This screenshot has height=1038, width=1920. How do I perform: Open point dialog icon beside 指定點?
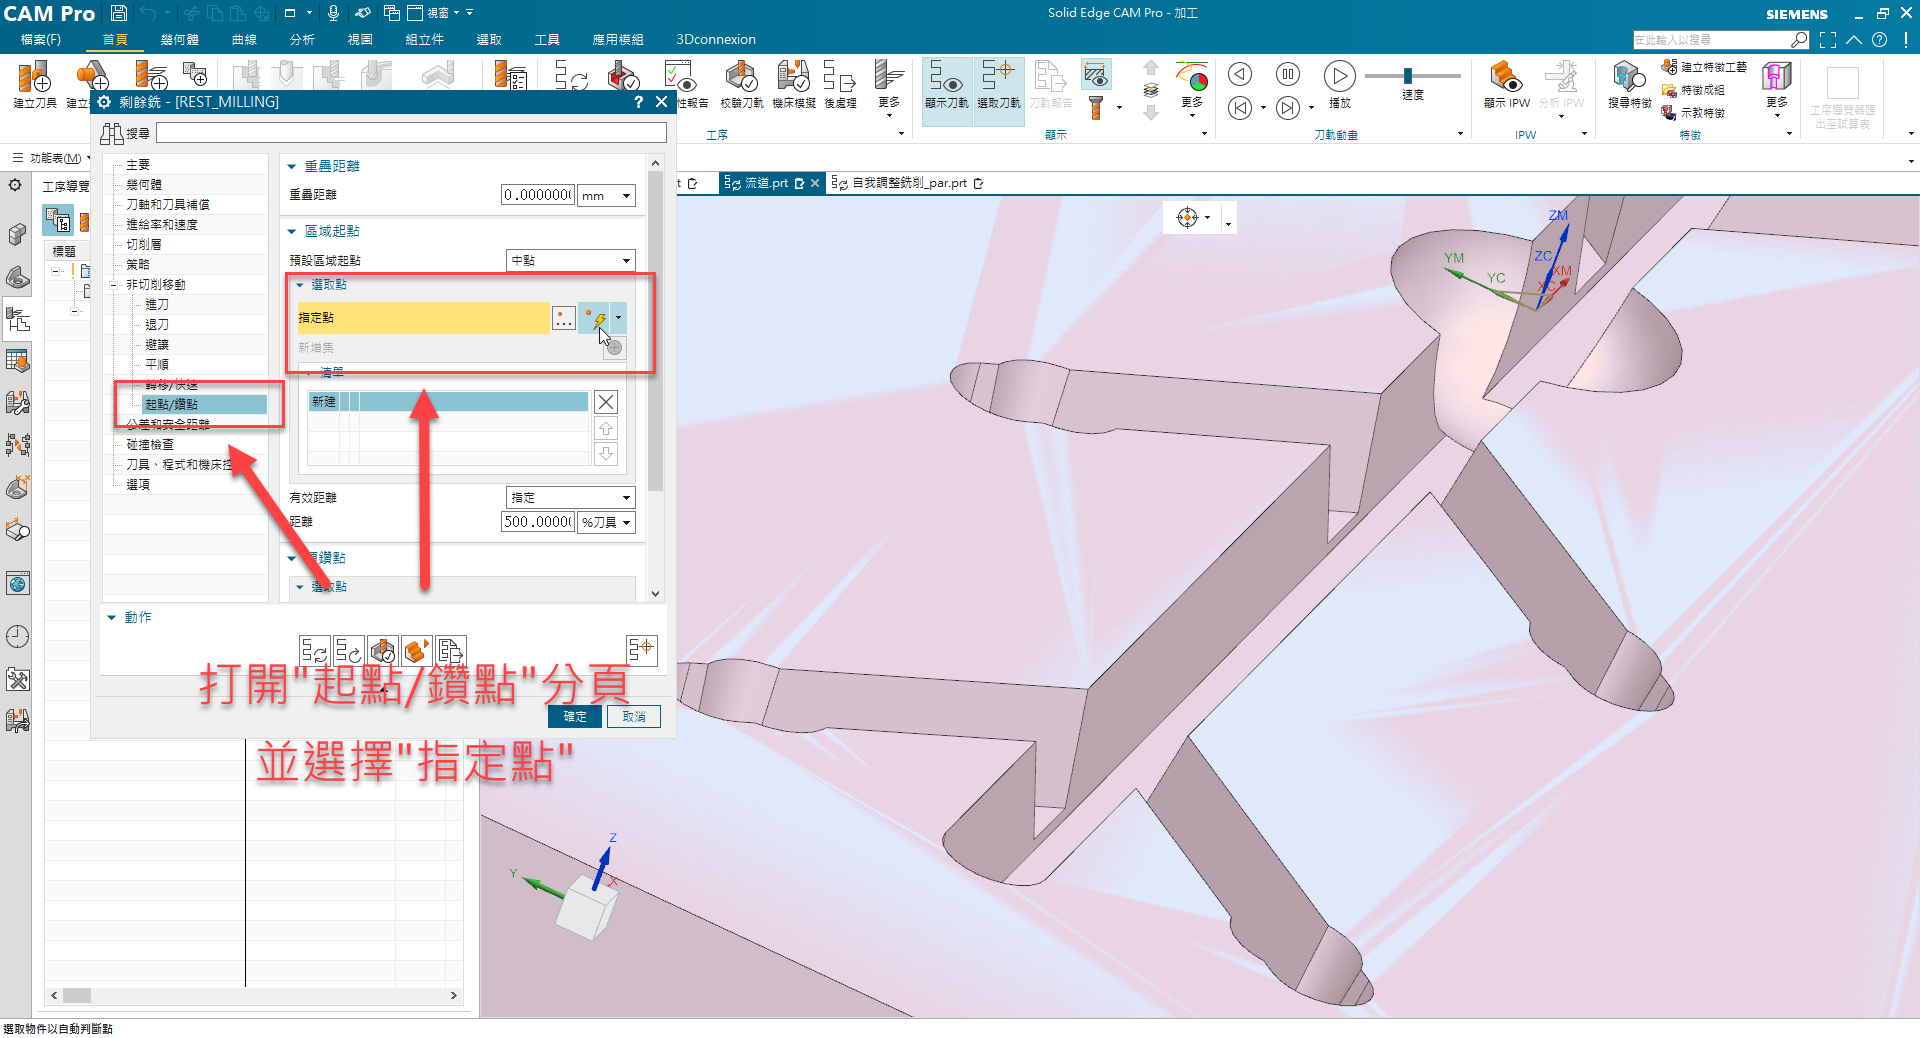point(564,318)
